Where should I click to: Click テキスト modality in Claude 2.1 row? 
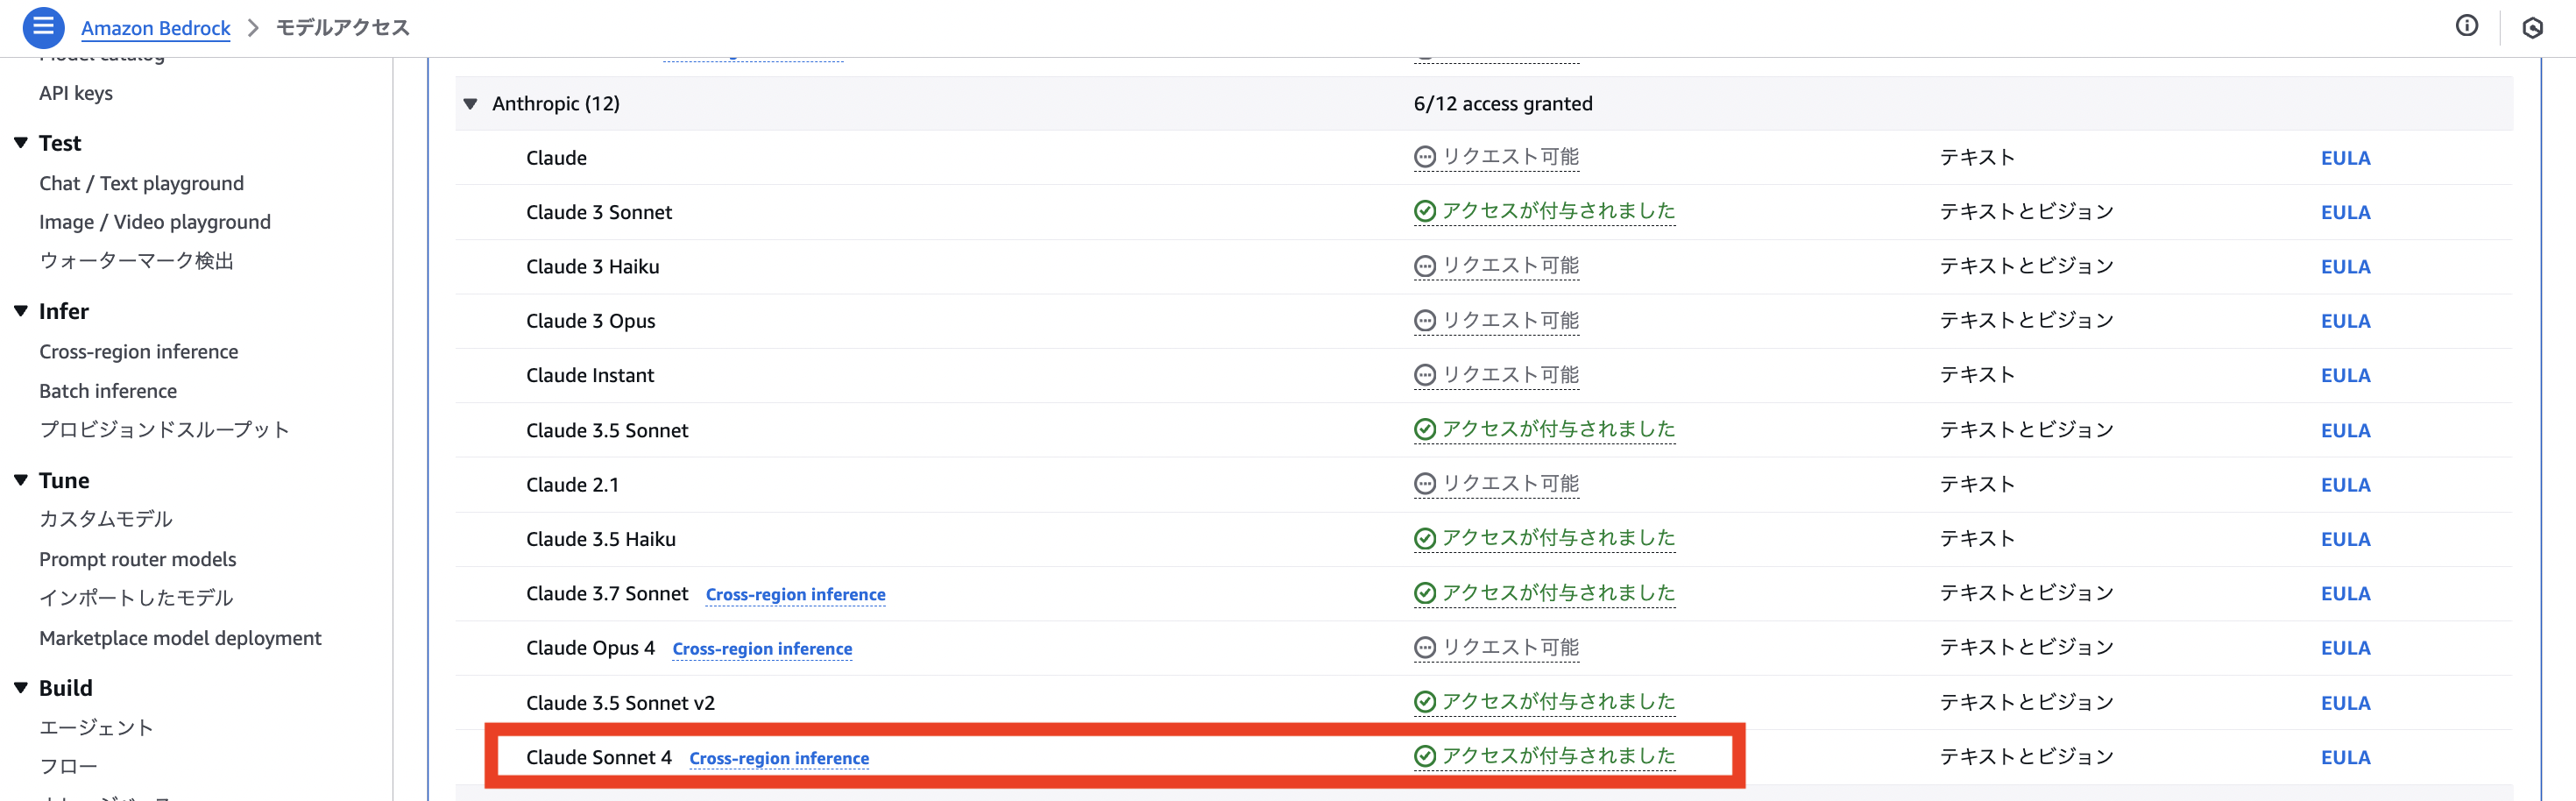[1977, 484]
